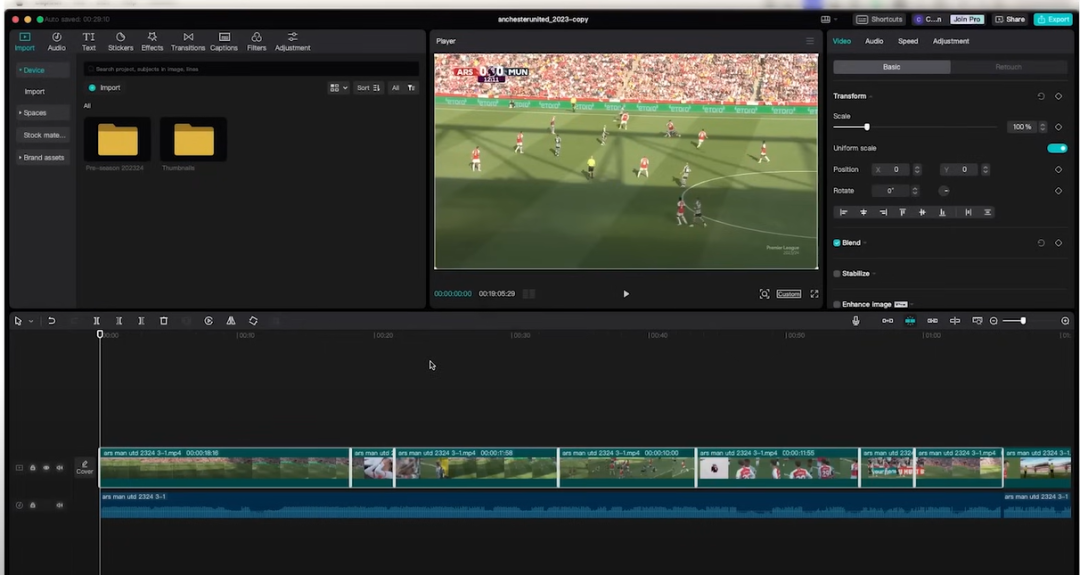Open the Sort dropdown in media panel
The height and width of the screenshot is (575, 1080).
[x=368, y=88]
